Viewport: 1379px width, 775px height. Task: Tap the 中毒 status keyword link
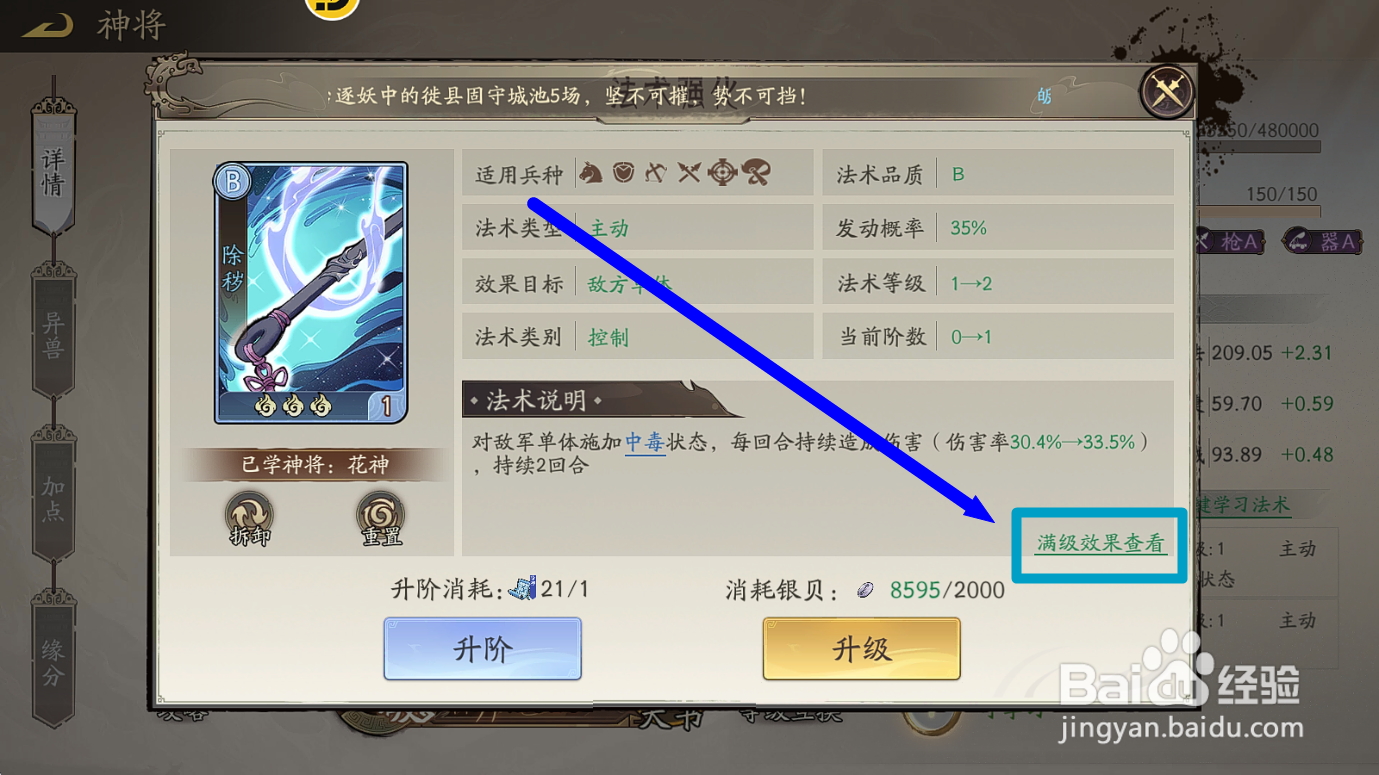645,441
